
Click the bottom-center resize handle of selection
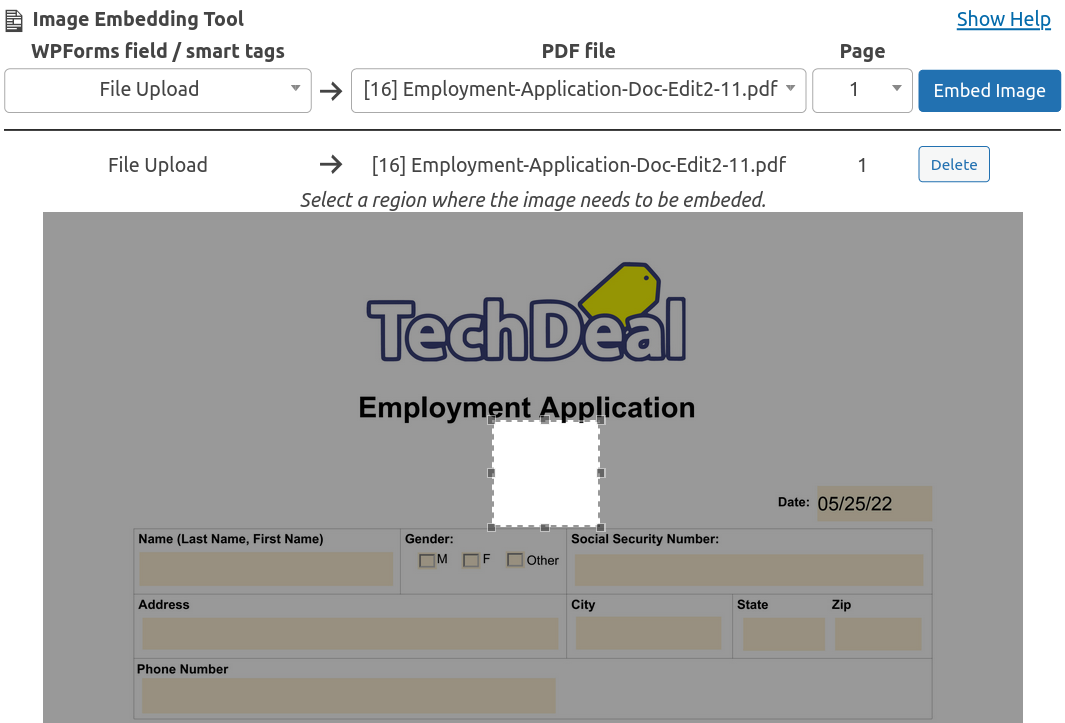(545, 527)
